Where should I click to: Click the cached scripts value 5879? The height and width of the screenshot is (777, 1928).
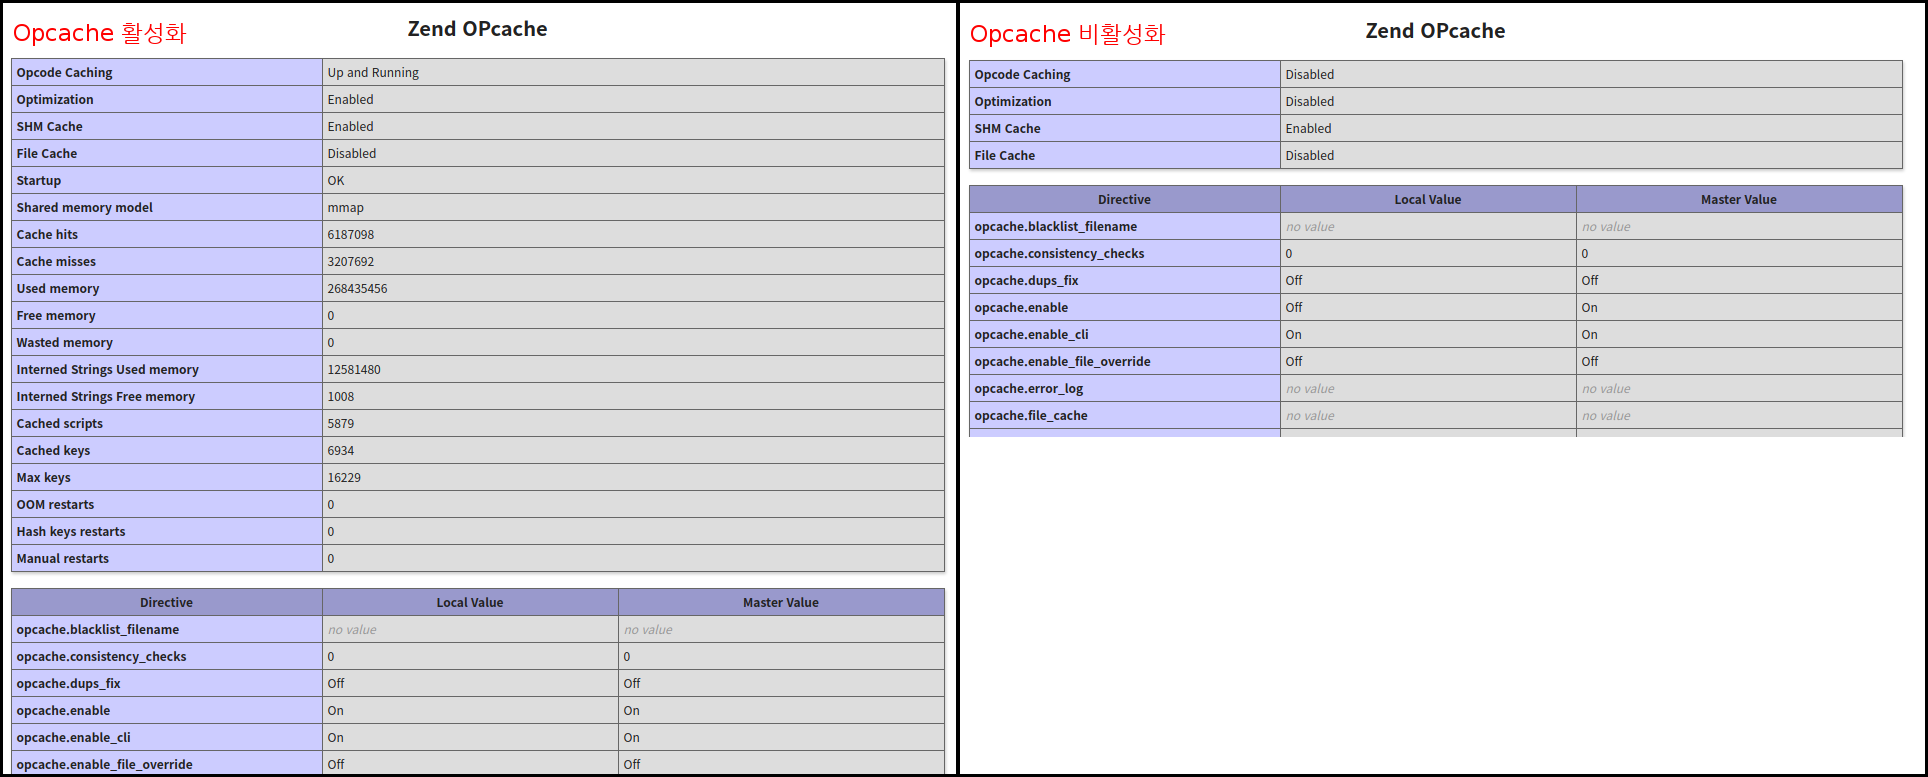pyautogui.click(x=341, y=423)
